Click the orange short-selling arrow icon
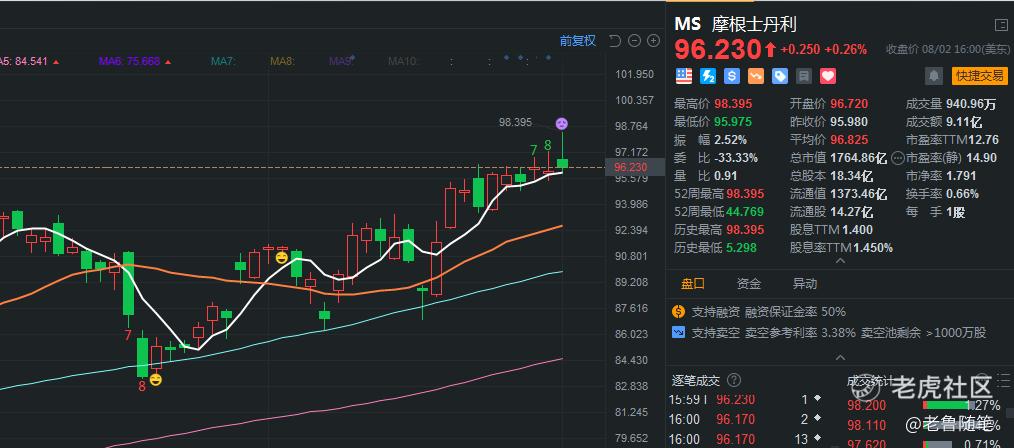 (756, 76)
